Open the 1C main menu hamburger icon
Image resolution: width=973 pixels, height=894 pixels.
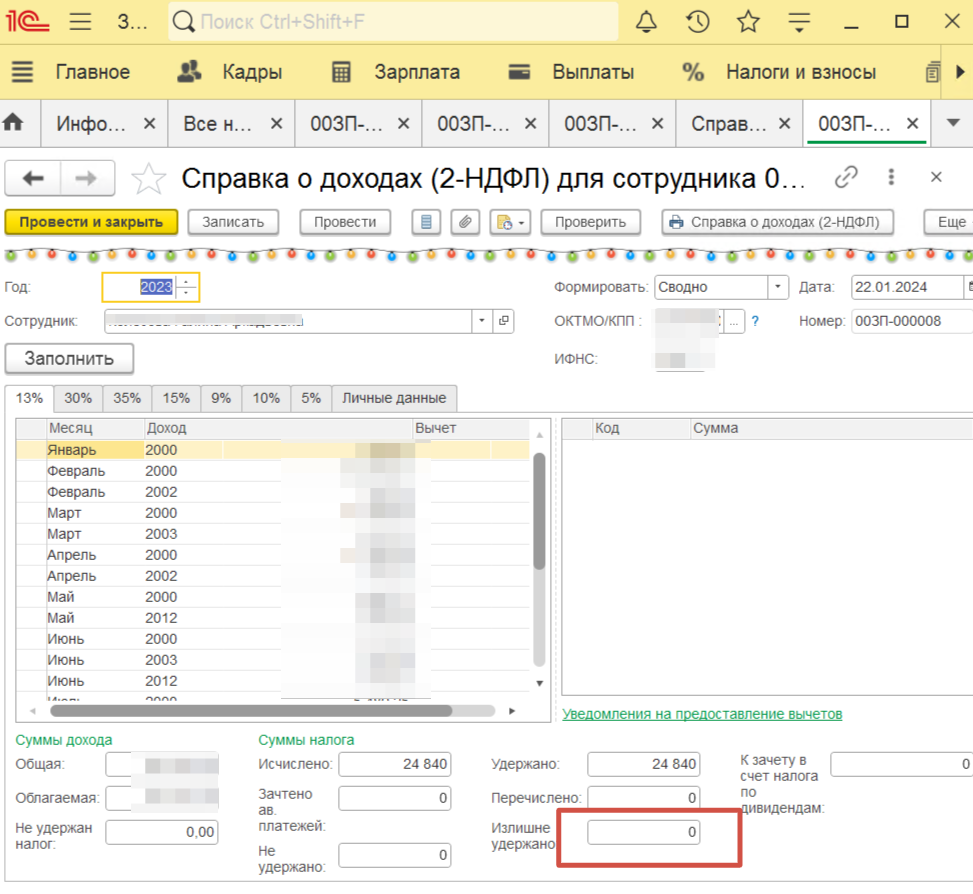(80, 22)
